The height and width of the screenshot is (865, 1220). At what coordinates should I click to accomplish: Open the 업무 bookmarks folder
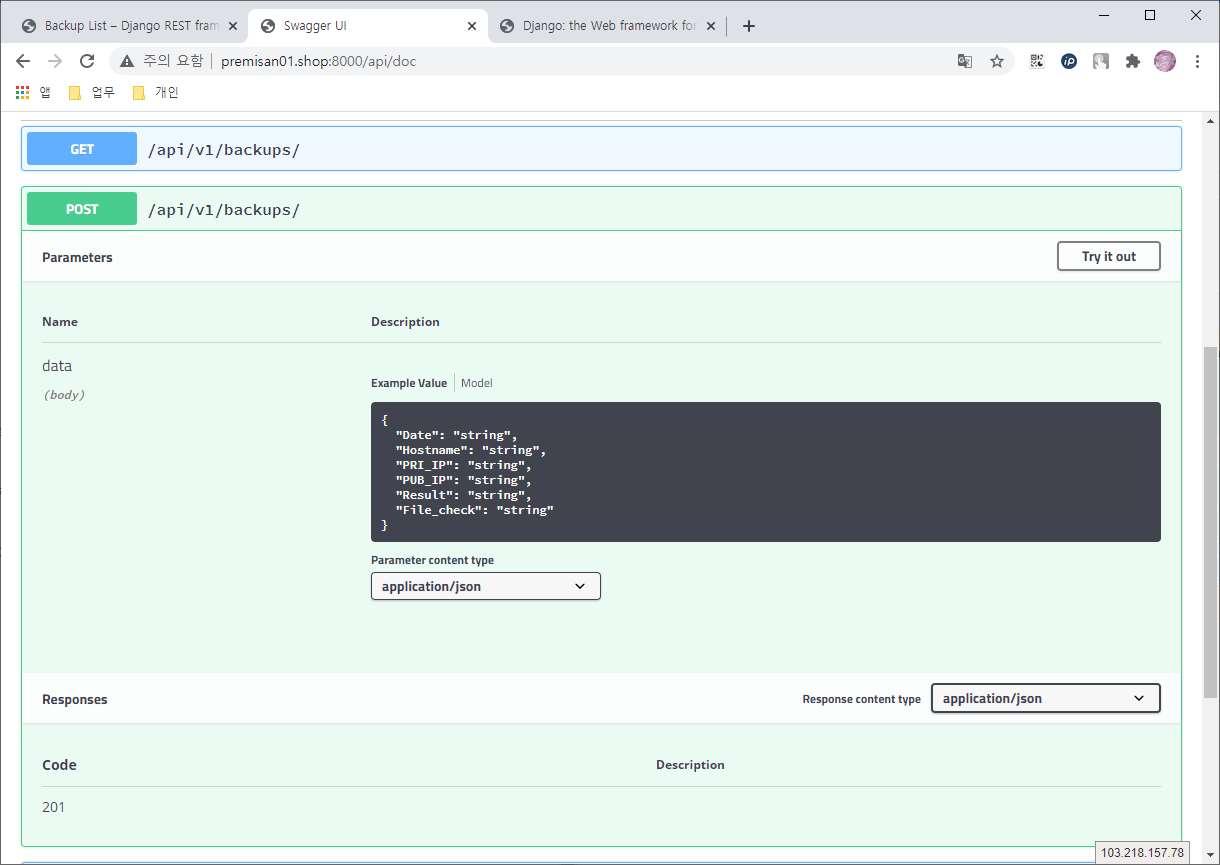pyautogui.click(x=91, y=92)
